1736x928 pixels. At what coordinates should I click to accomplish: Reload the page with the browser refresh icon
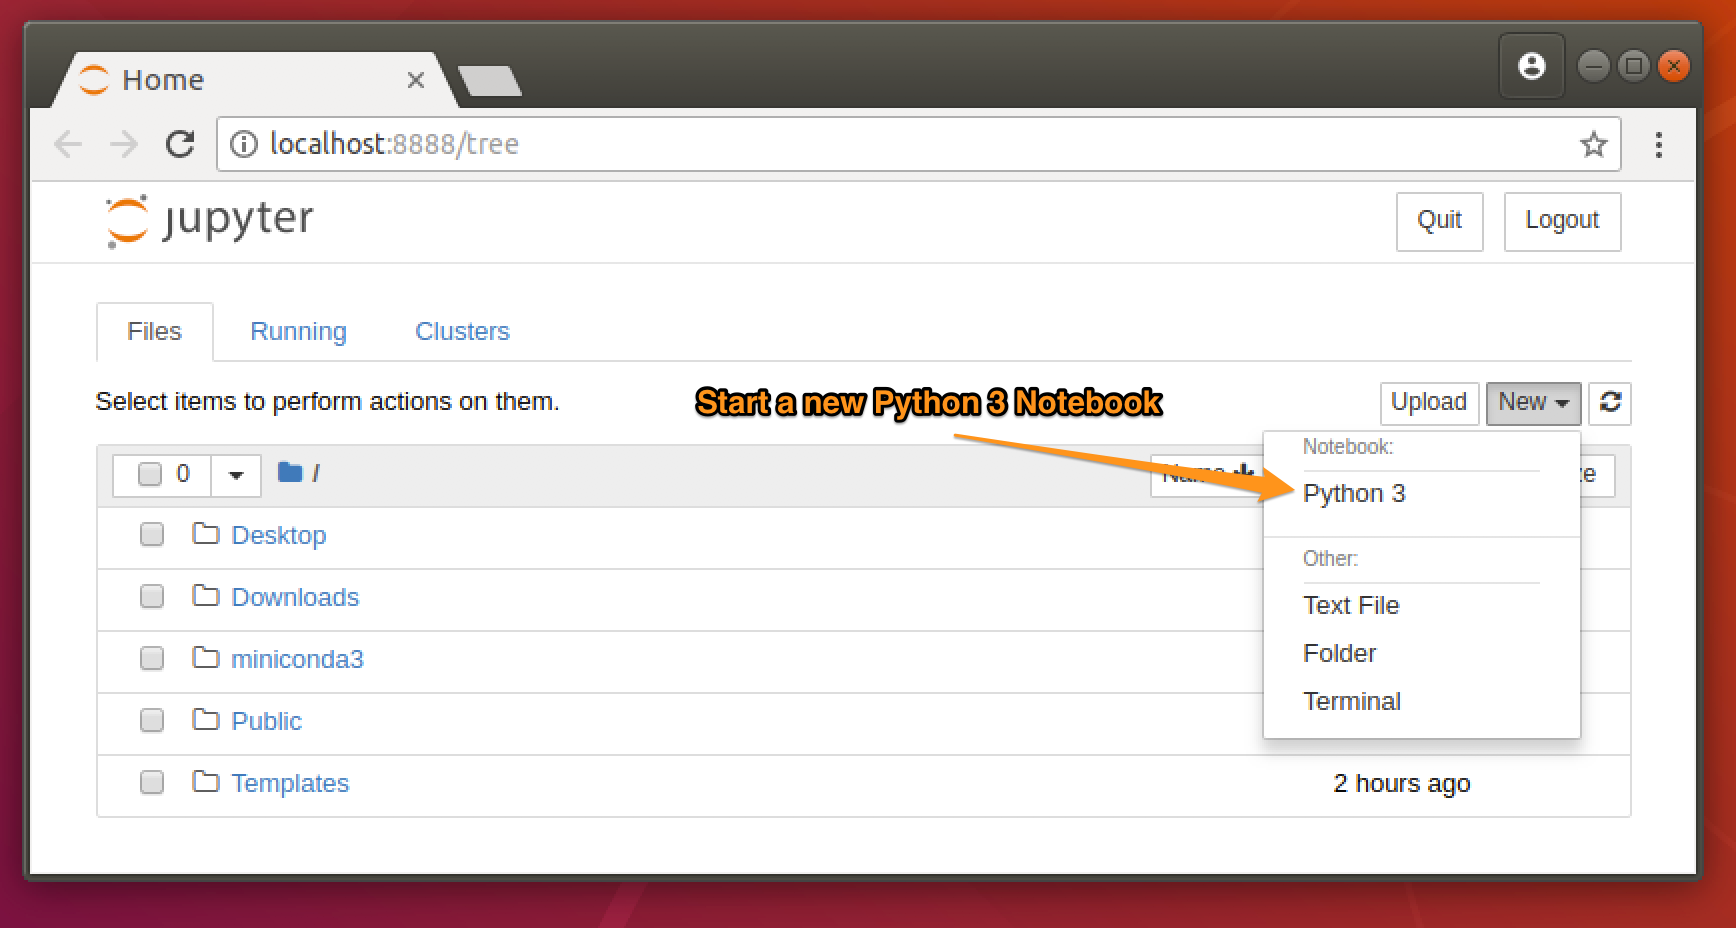coord(180,144)
